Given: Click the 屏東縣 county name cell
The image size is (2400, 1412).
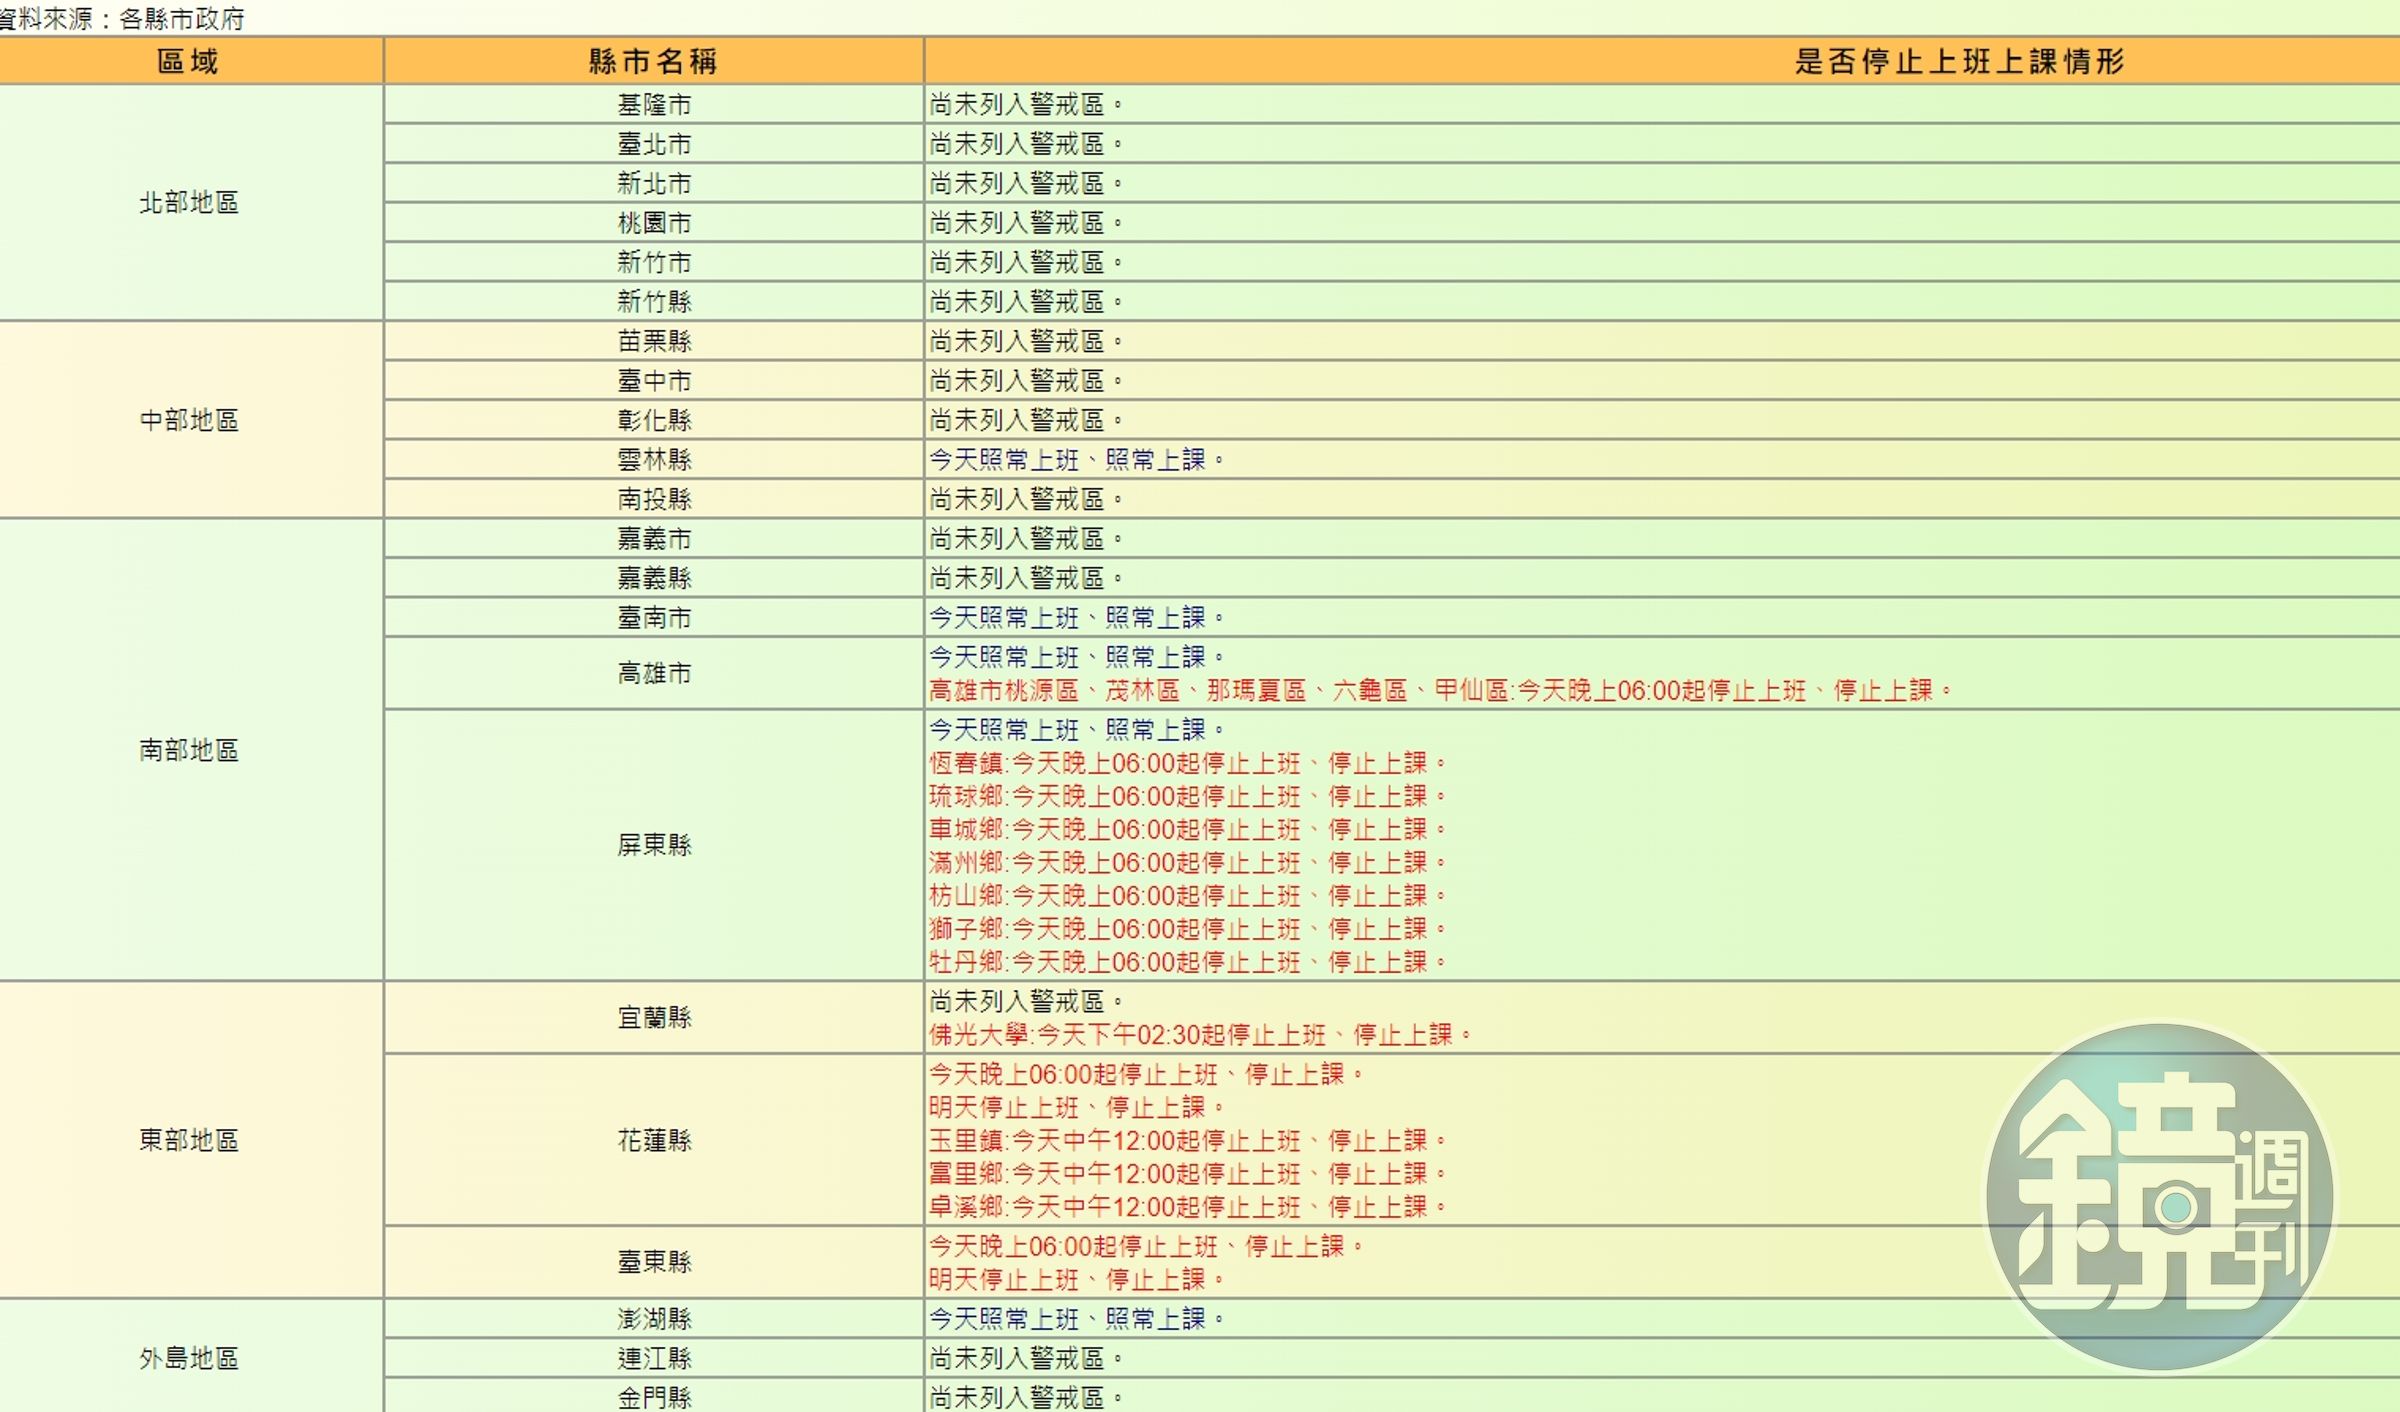Looking at the screenshot, I should coord(654,845).
